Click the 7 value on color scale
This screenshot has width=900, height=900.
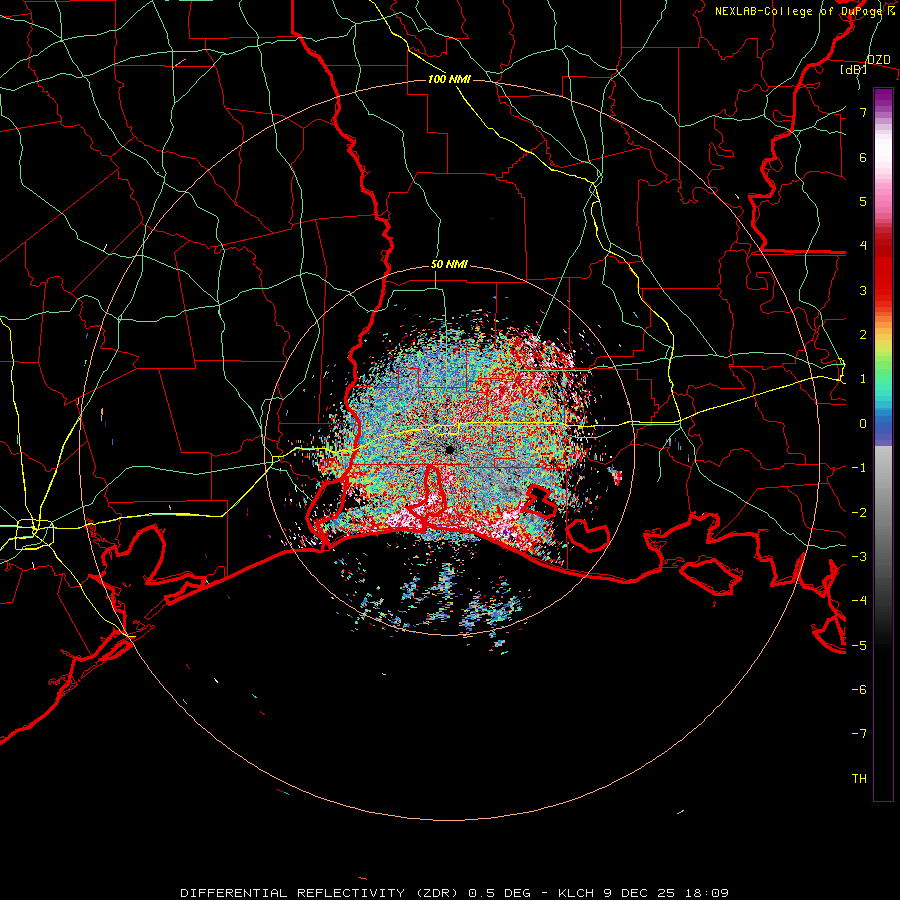[x=863, y=112]
